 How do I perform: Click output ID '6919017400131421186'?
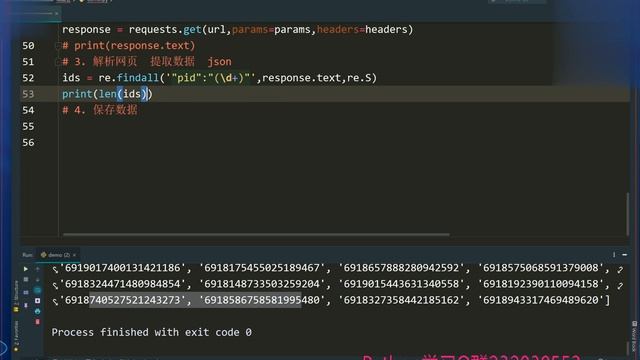(x=122, y=268)
